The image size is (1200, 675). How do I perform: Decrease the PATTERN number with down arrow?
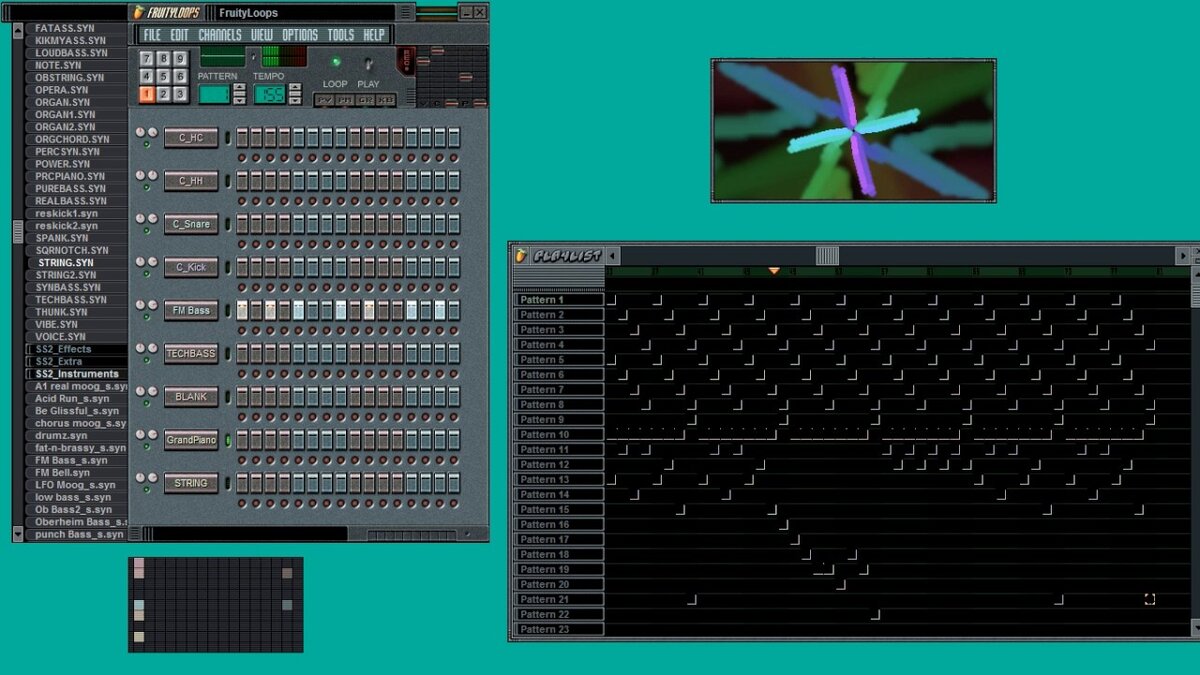(239, 99)
